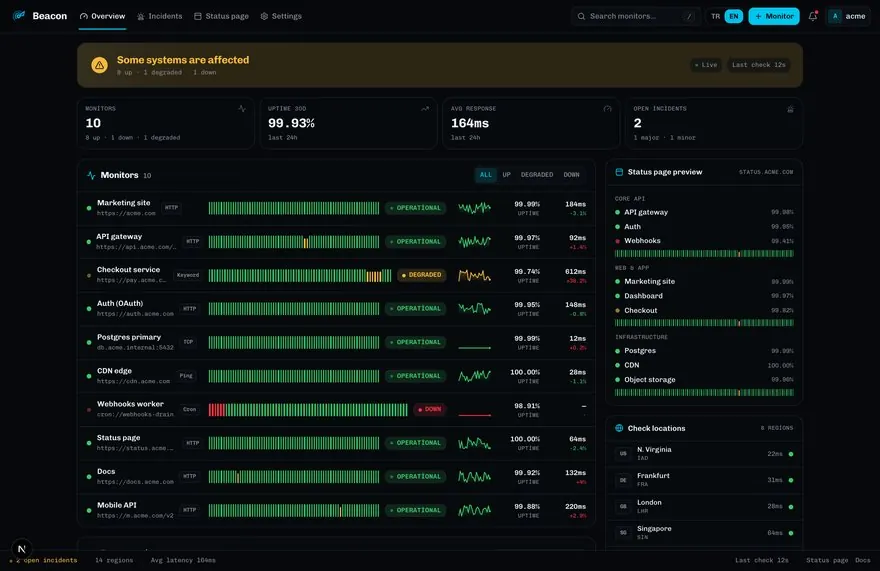Screen dimensions: 880x571
Task: Open the Settings tab
Action: [x=281, y=16]
